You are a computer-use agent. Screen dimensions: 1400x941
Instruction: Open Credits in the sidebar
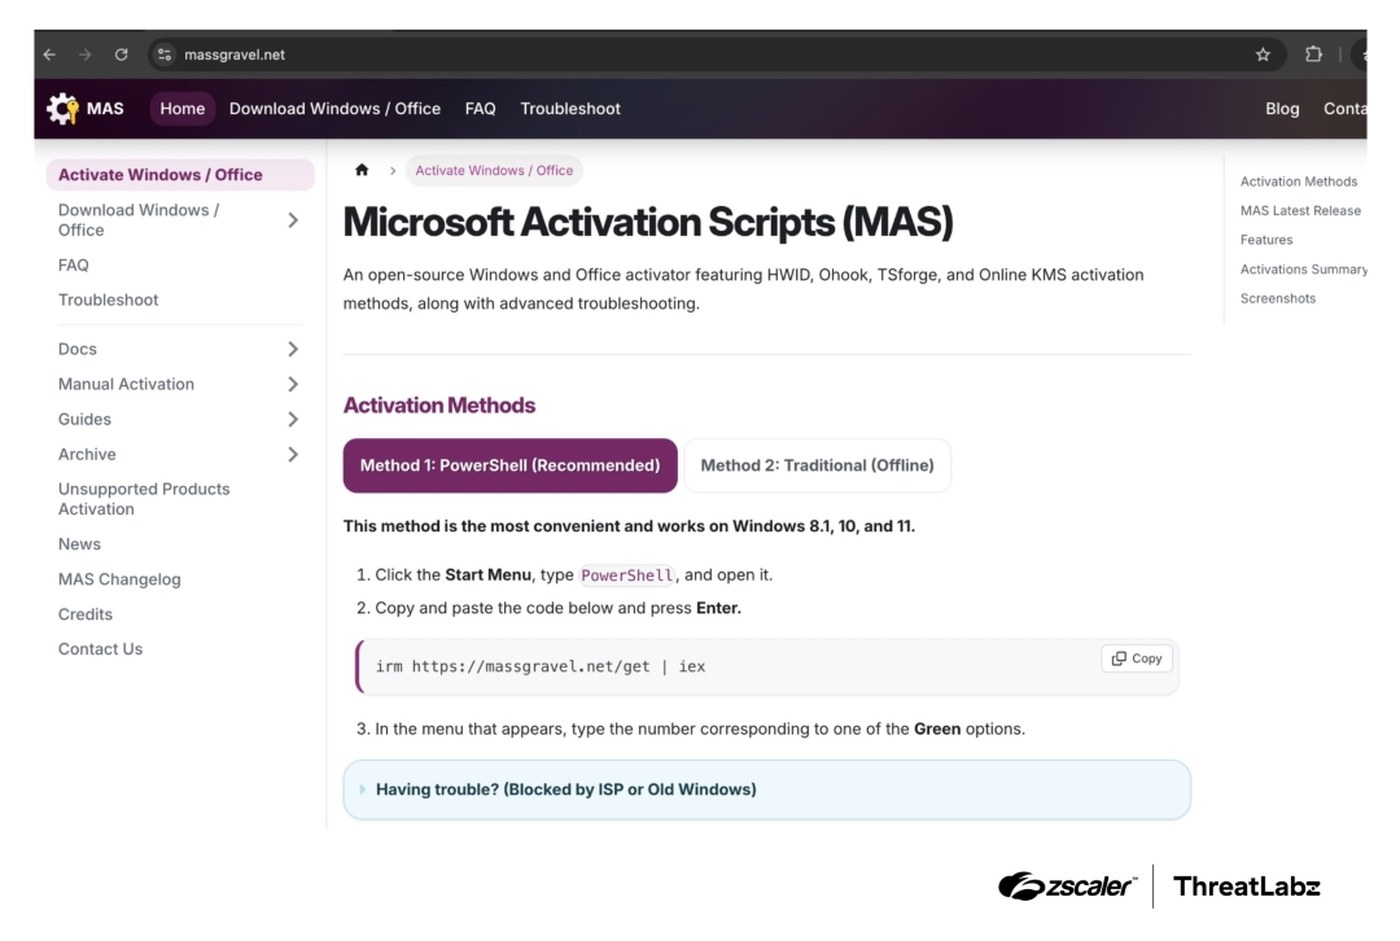point(85,614)
